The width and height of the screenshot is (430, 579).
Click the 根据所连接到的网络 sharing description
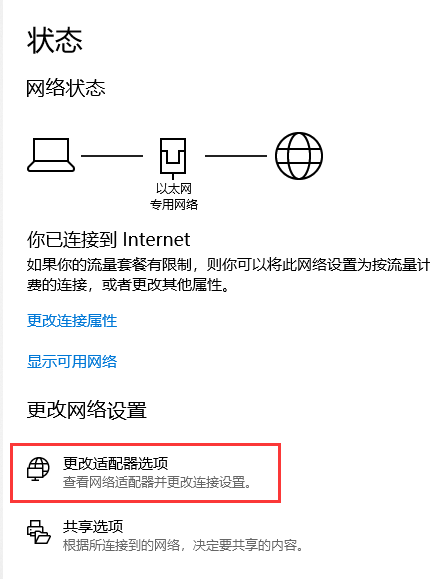183,545
